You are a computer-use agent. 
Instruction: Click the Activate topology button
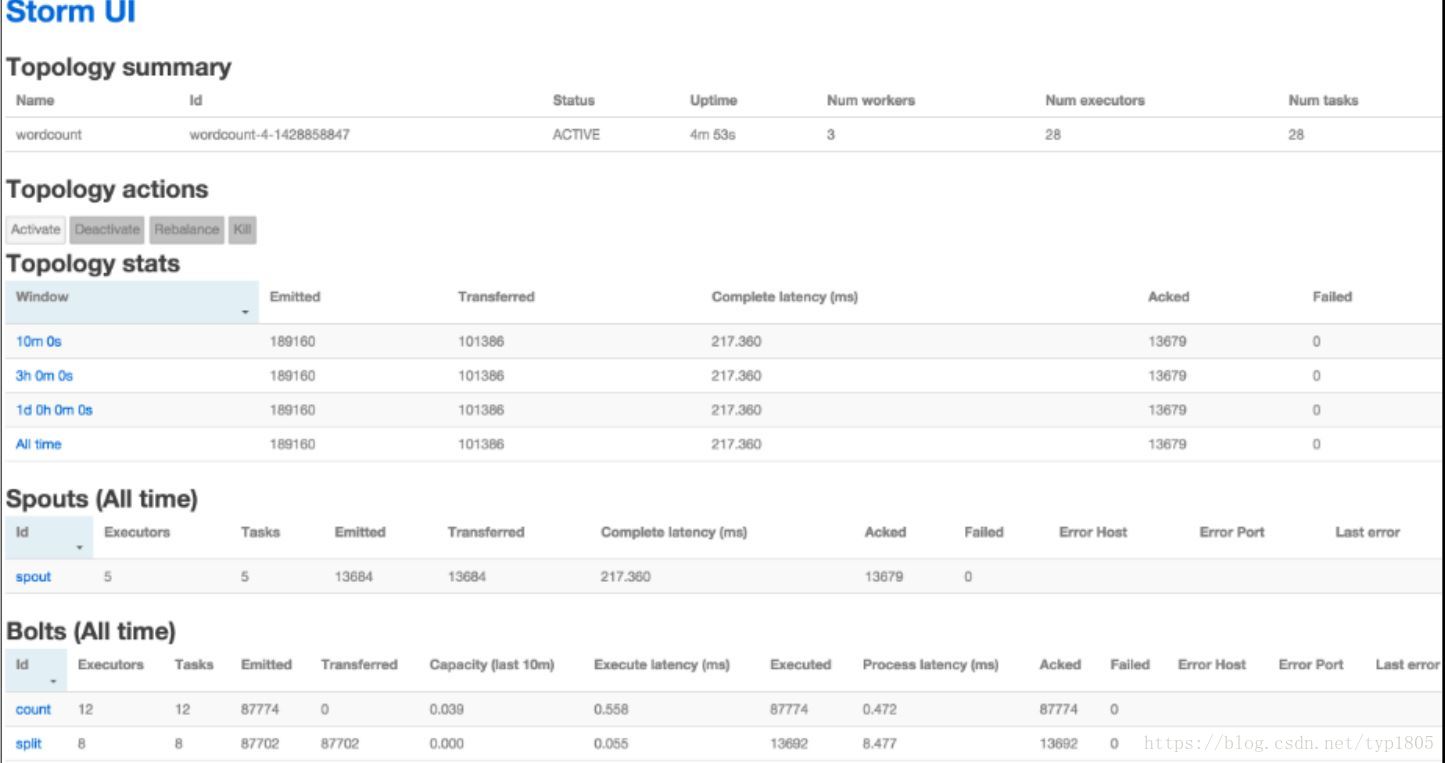pos(36,230)
